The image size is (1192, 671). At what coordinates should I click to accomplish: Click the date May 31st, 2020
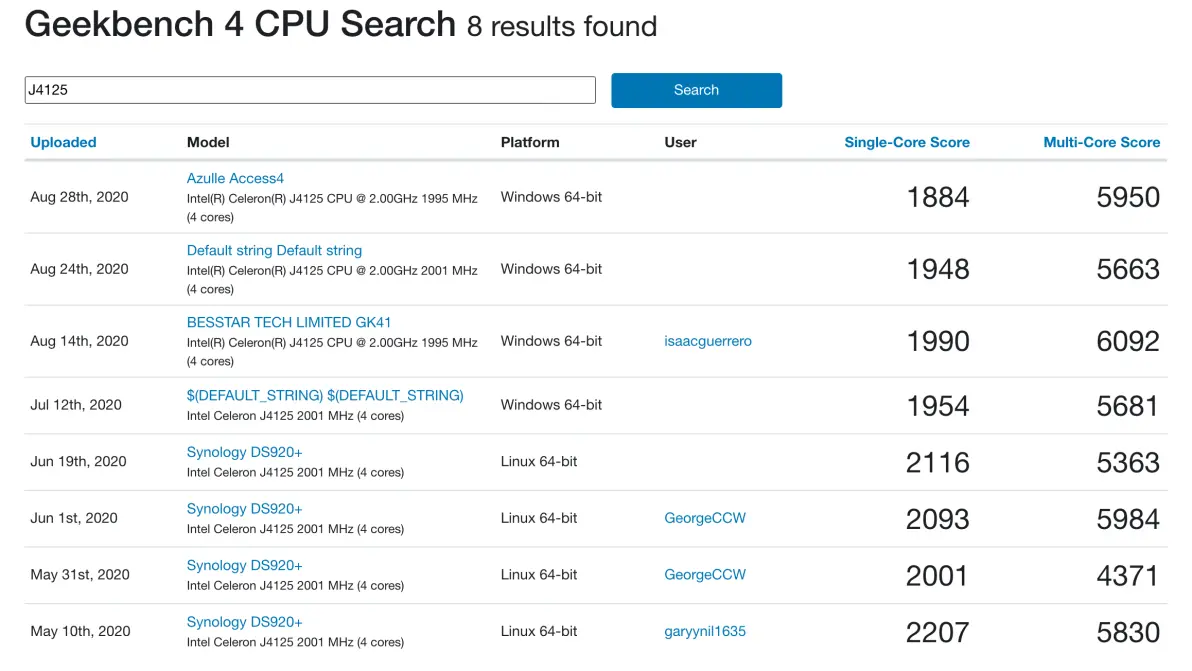[80, 574]
